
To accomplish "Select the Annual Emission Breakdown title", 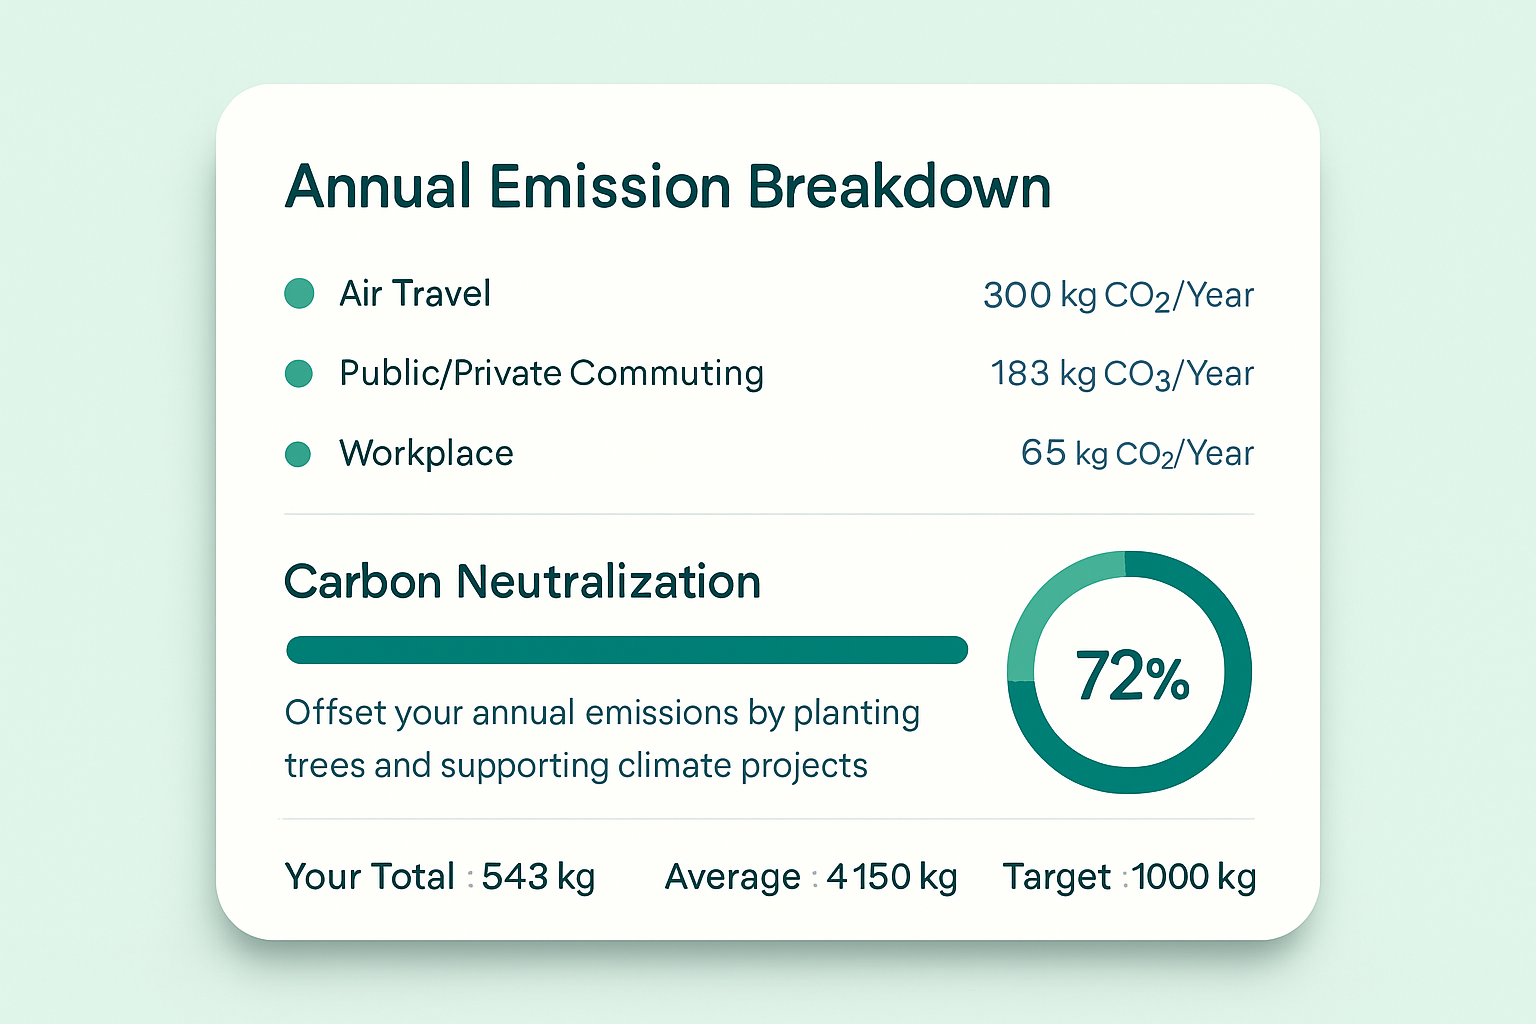I will tap(668, 186).
